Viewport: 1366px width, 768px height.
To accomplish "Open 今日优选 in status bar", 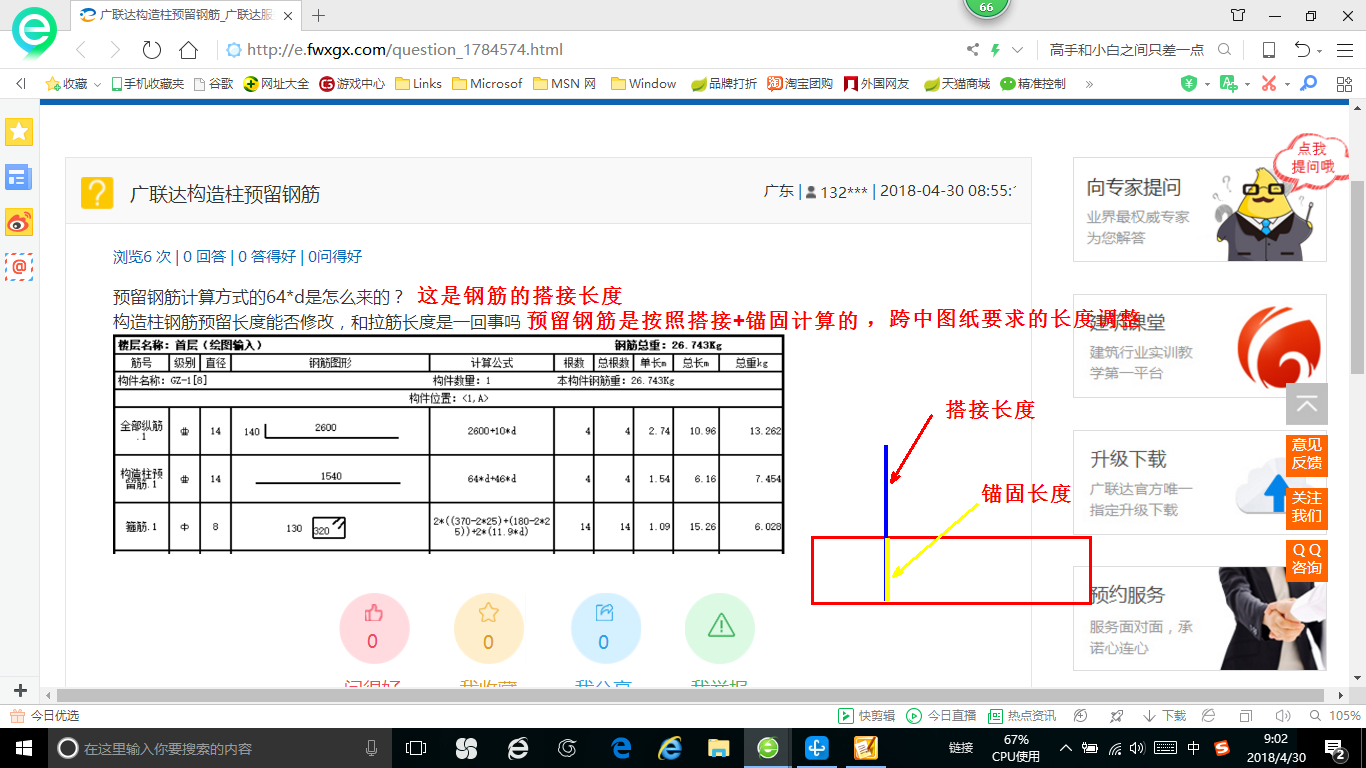I will [x=45, y=716].
